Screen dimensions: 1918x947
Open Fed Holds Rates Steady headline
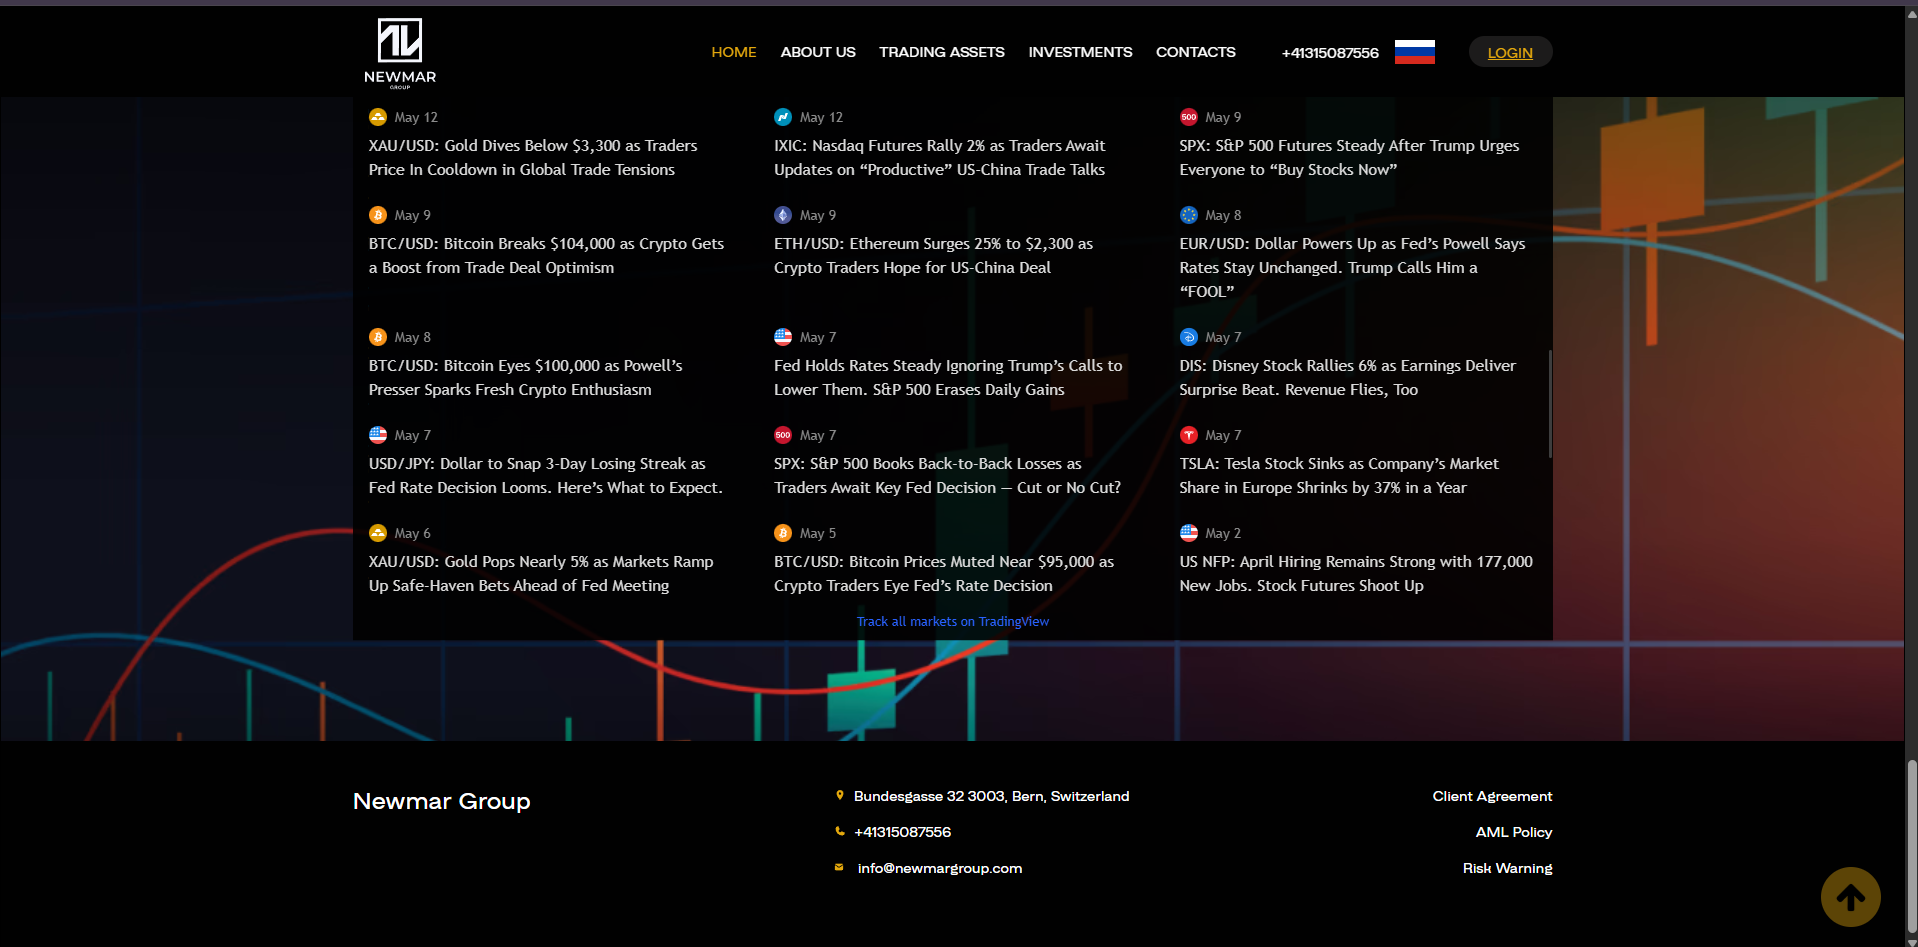coord(948,378)
